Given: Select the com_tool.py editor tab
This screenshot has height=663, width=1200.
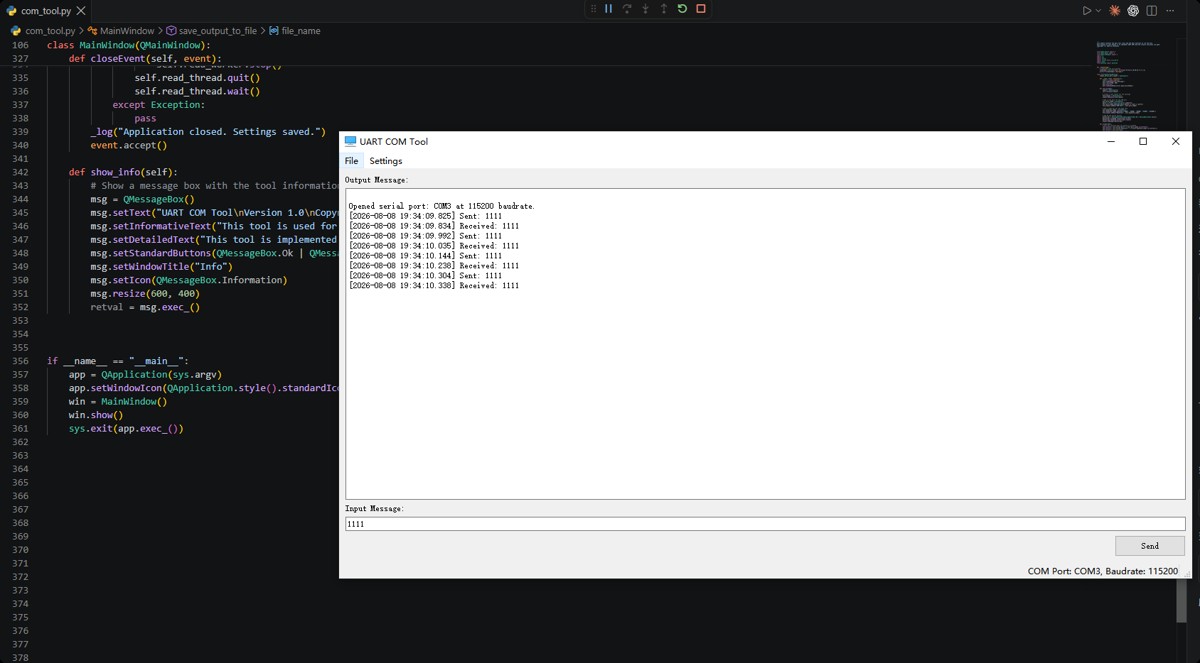Looking at the screenshot, I should point(46,11).
